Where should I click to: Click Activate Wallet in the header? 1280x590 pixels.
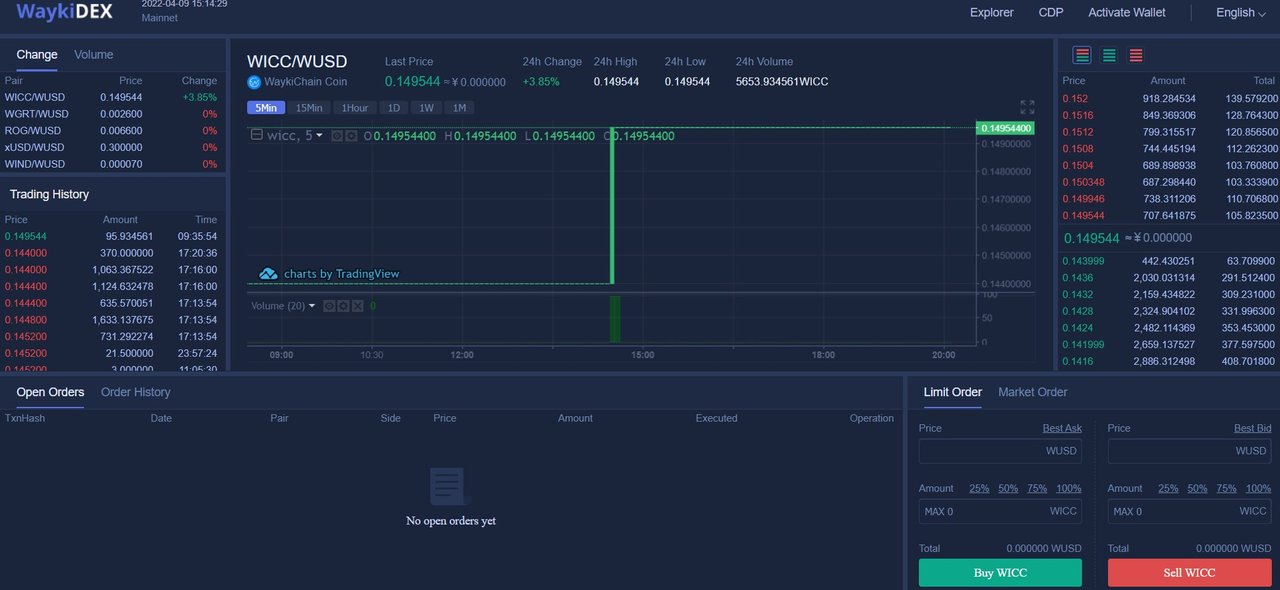1127,13
